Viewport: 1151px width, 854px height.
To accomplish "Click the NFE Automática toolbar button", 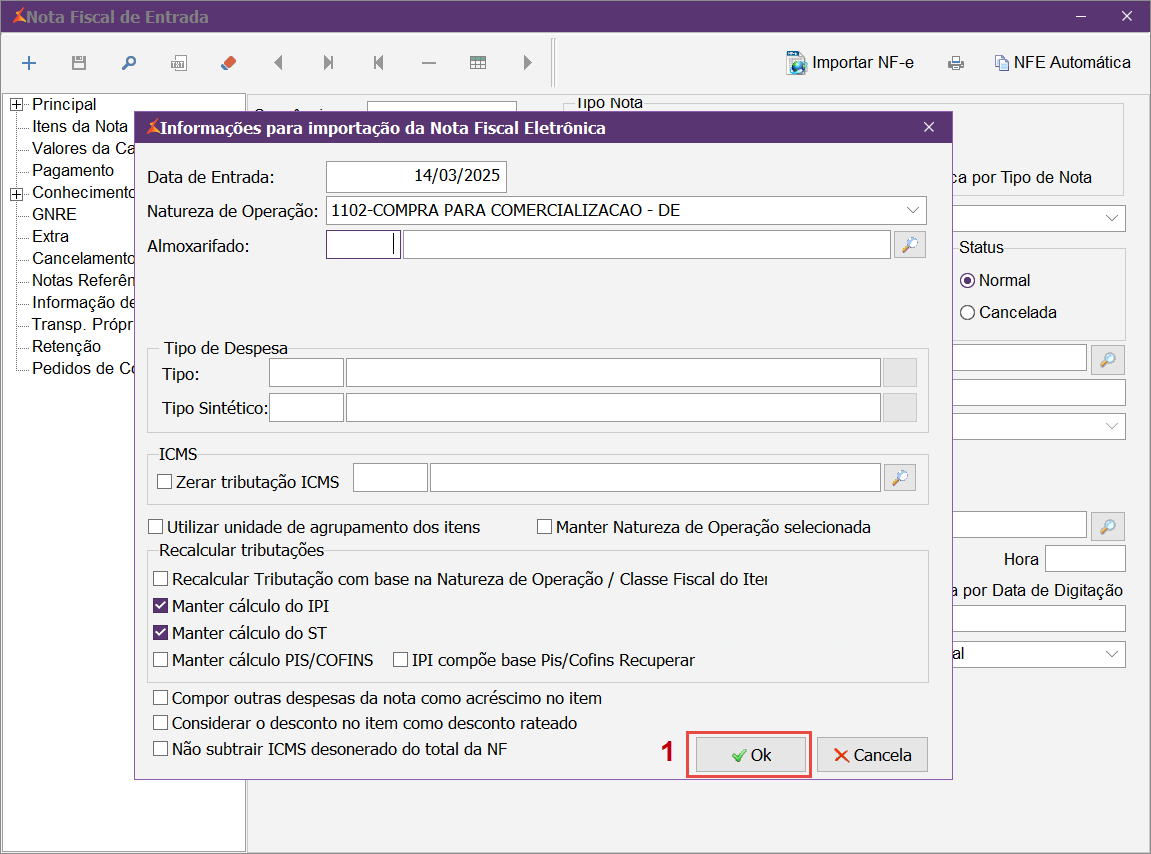I will pos(1062,63).
